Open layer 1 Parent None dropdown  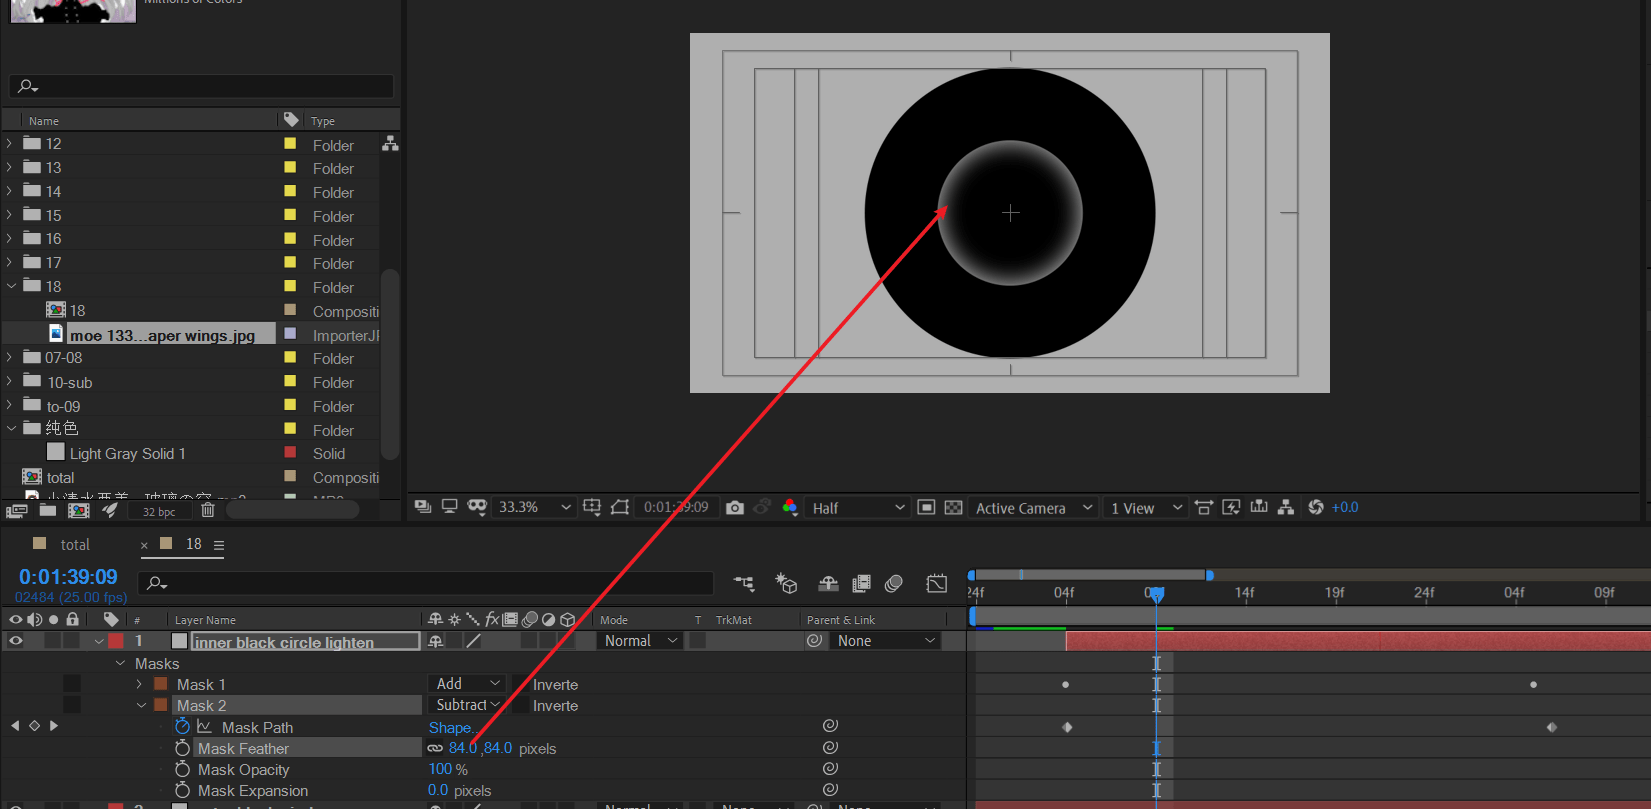pos(887,641)
